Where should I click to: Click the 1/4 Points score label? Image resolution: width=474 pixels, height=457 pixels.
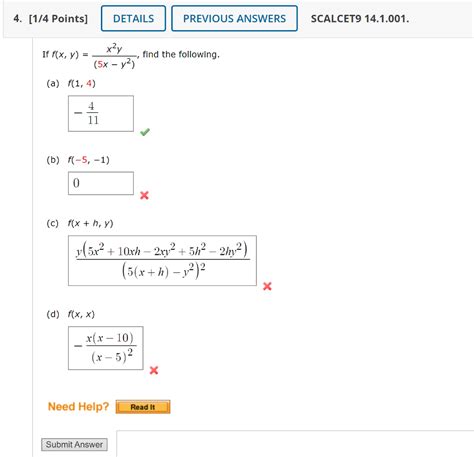point(58,19)
